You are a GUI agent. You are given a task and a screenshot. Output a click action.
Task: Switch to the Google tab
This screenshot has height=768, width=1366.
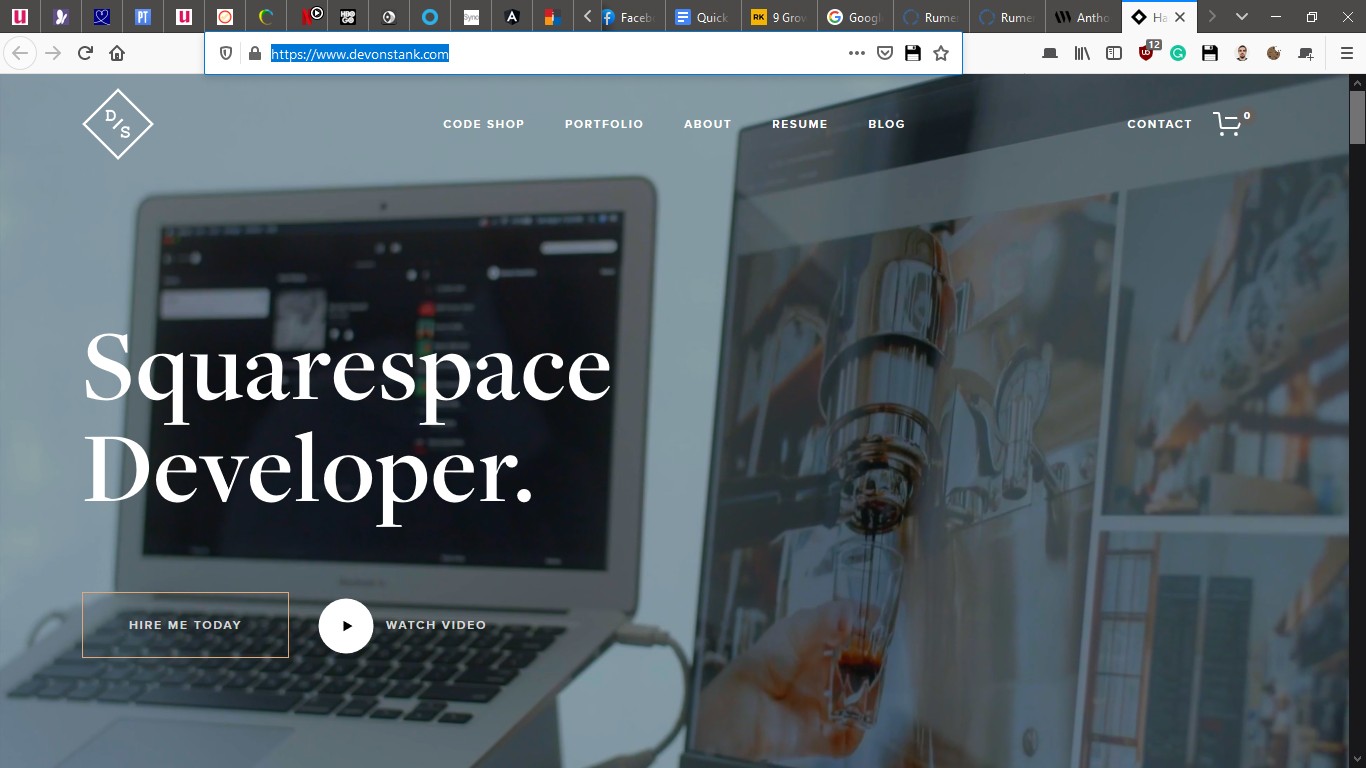coord(854,17)
